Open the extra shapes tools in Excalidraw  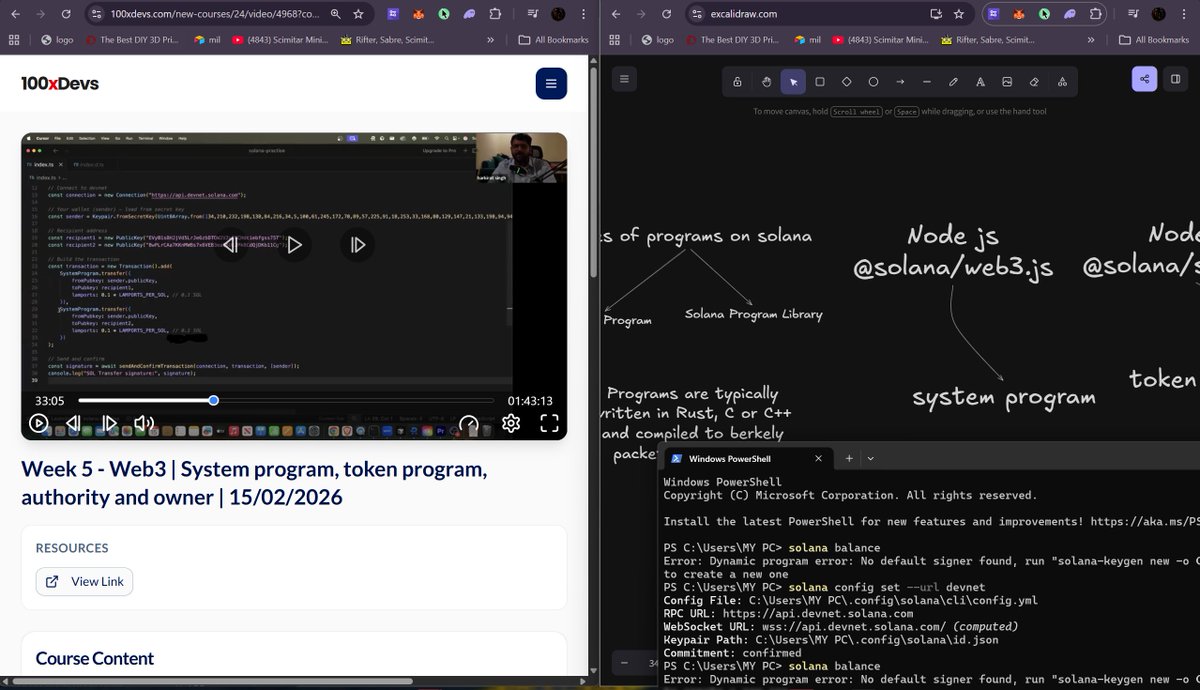1061,82
